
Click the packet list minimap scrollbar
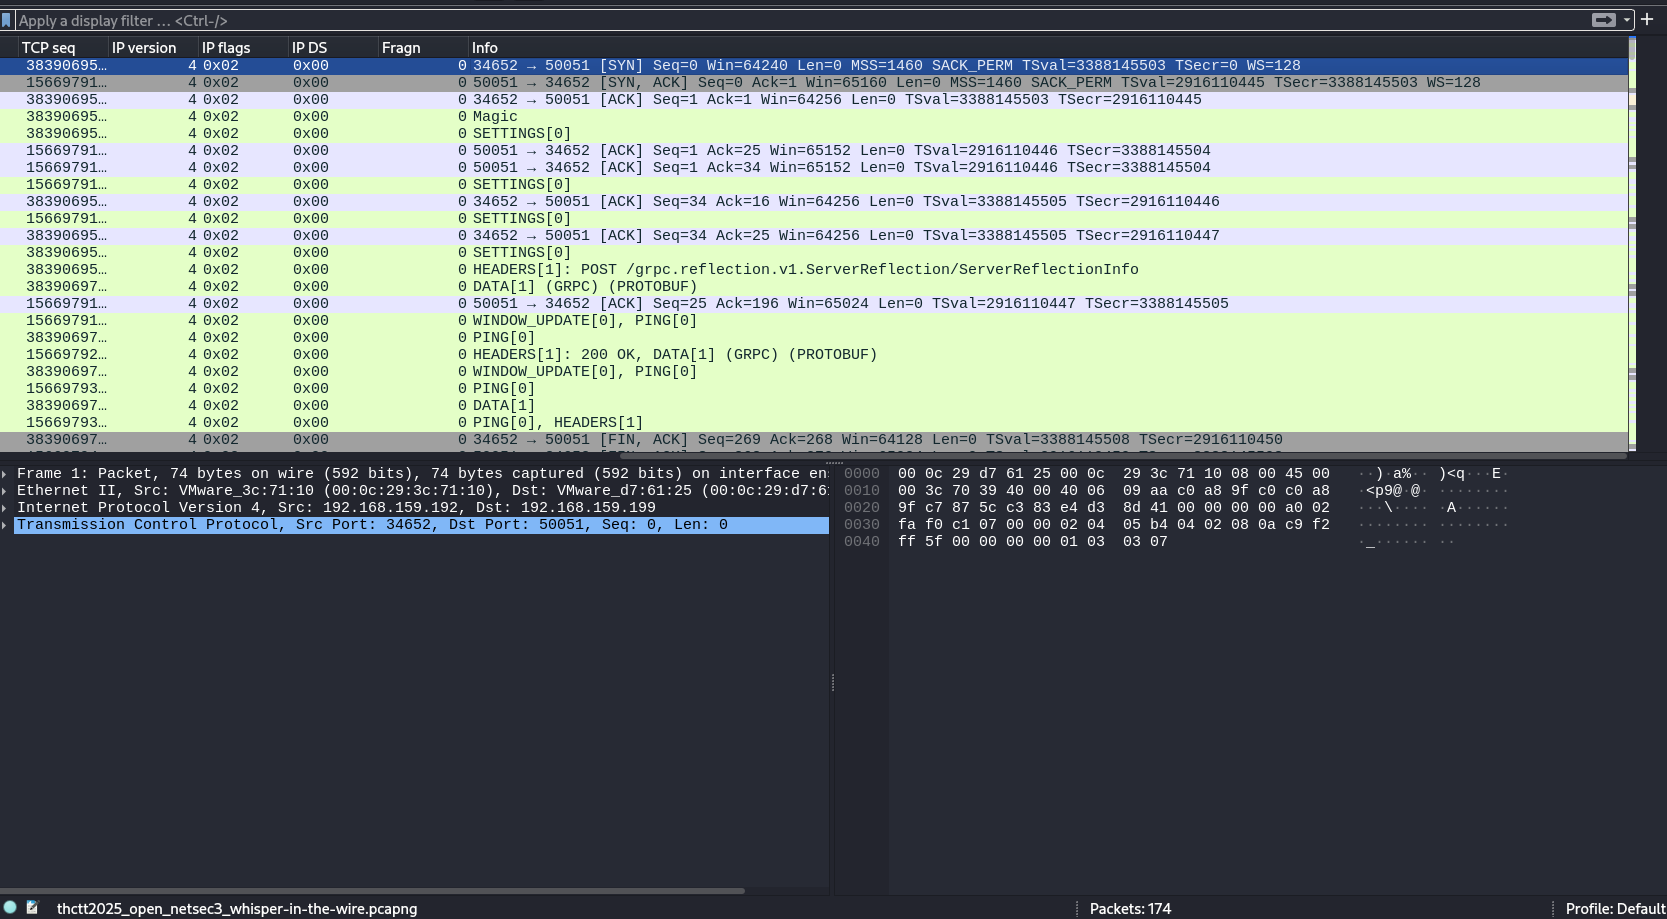coord(1632,243)
